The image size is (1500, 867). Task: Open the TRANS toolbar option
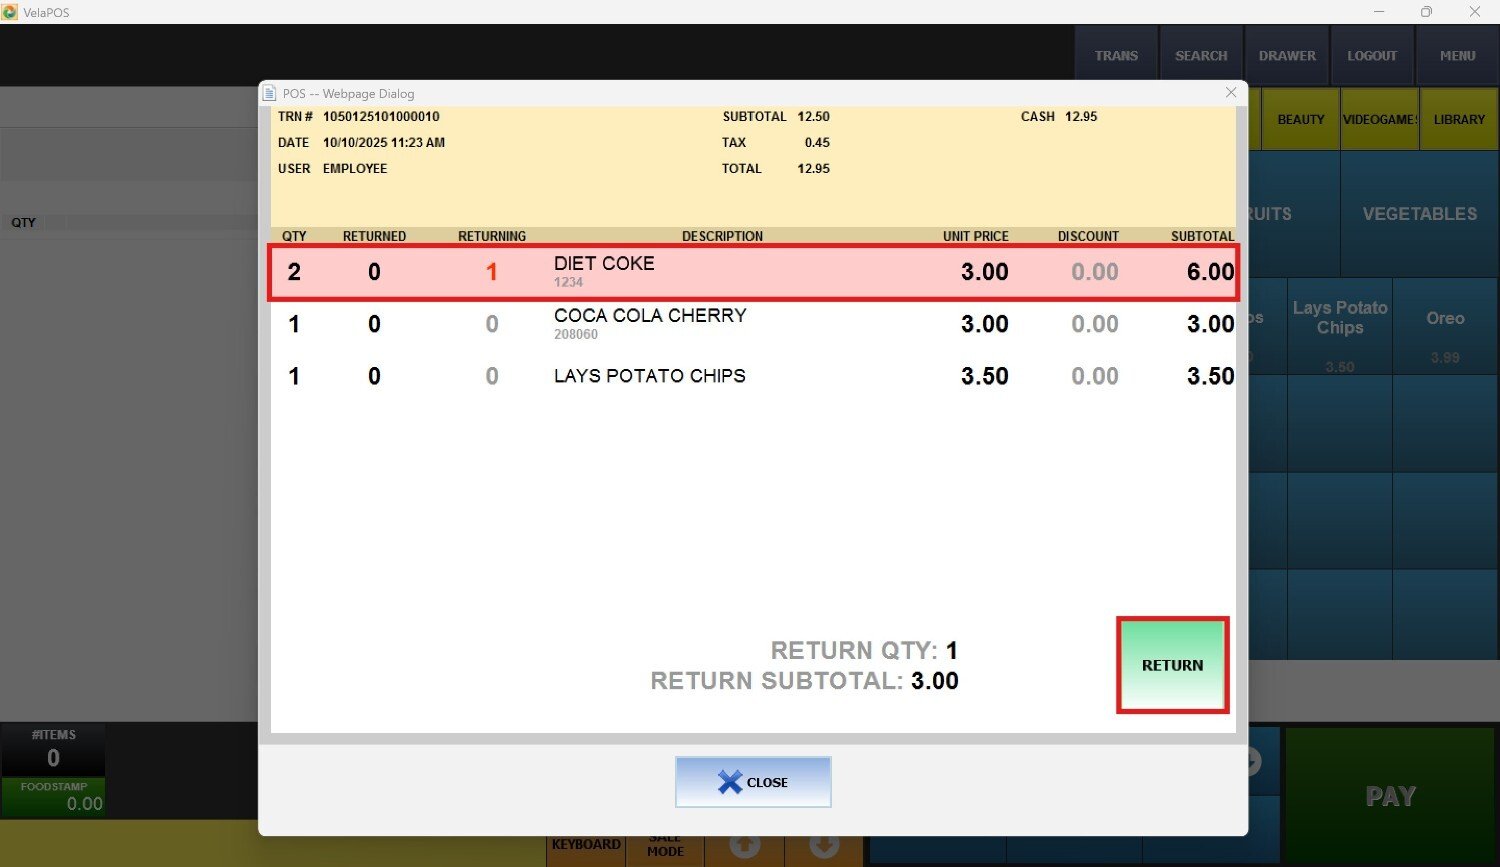[1116, 56]
